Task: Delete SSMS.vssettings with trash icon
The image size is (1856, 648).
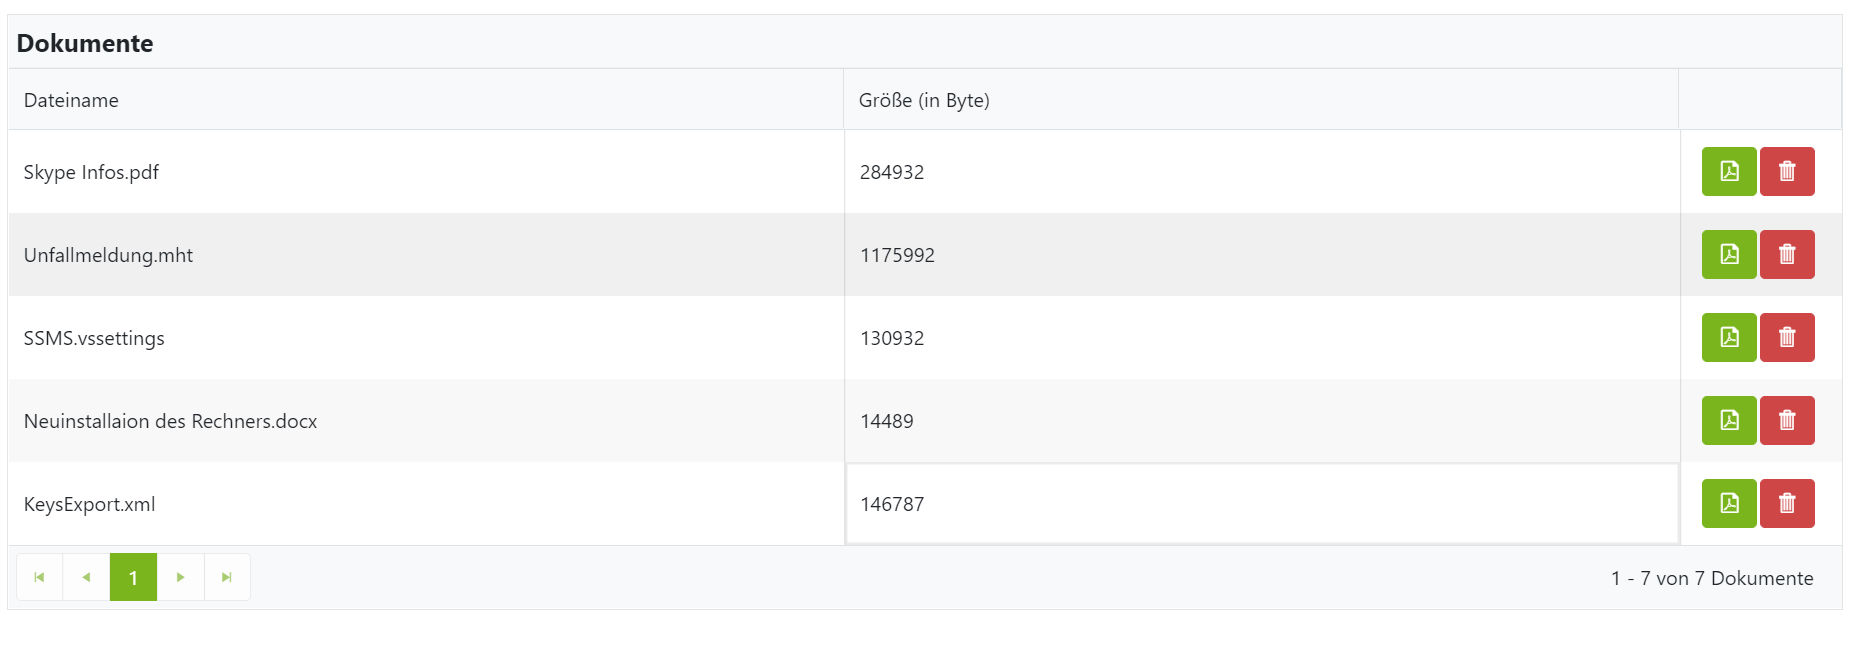Action: [1787, 337]
